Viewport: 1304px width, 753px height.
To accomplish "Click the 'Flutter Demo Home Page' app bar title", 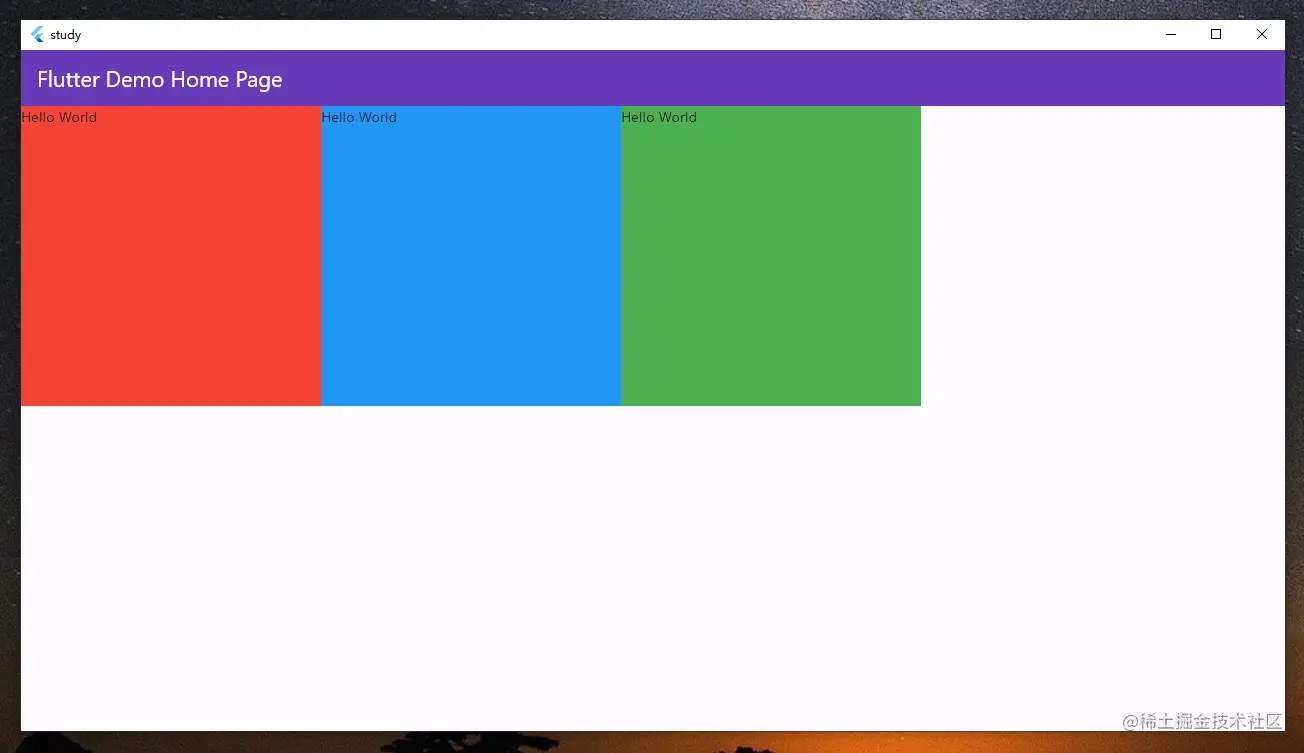I will [x=160, y=79].
